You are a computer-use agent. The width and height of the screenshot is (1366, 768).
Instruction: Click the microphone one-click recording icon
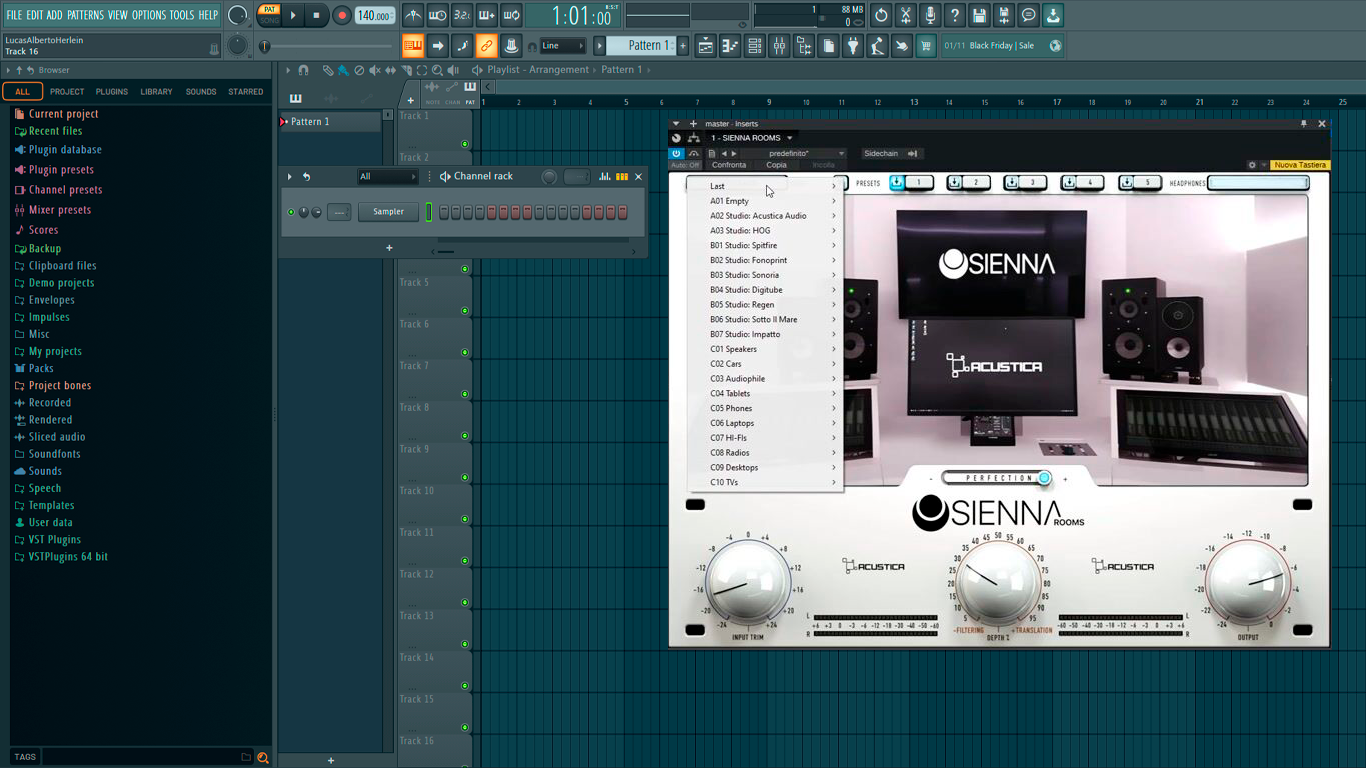click(x=930, y=16)
